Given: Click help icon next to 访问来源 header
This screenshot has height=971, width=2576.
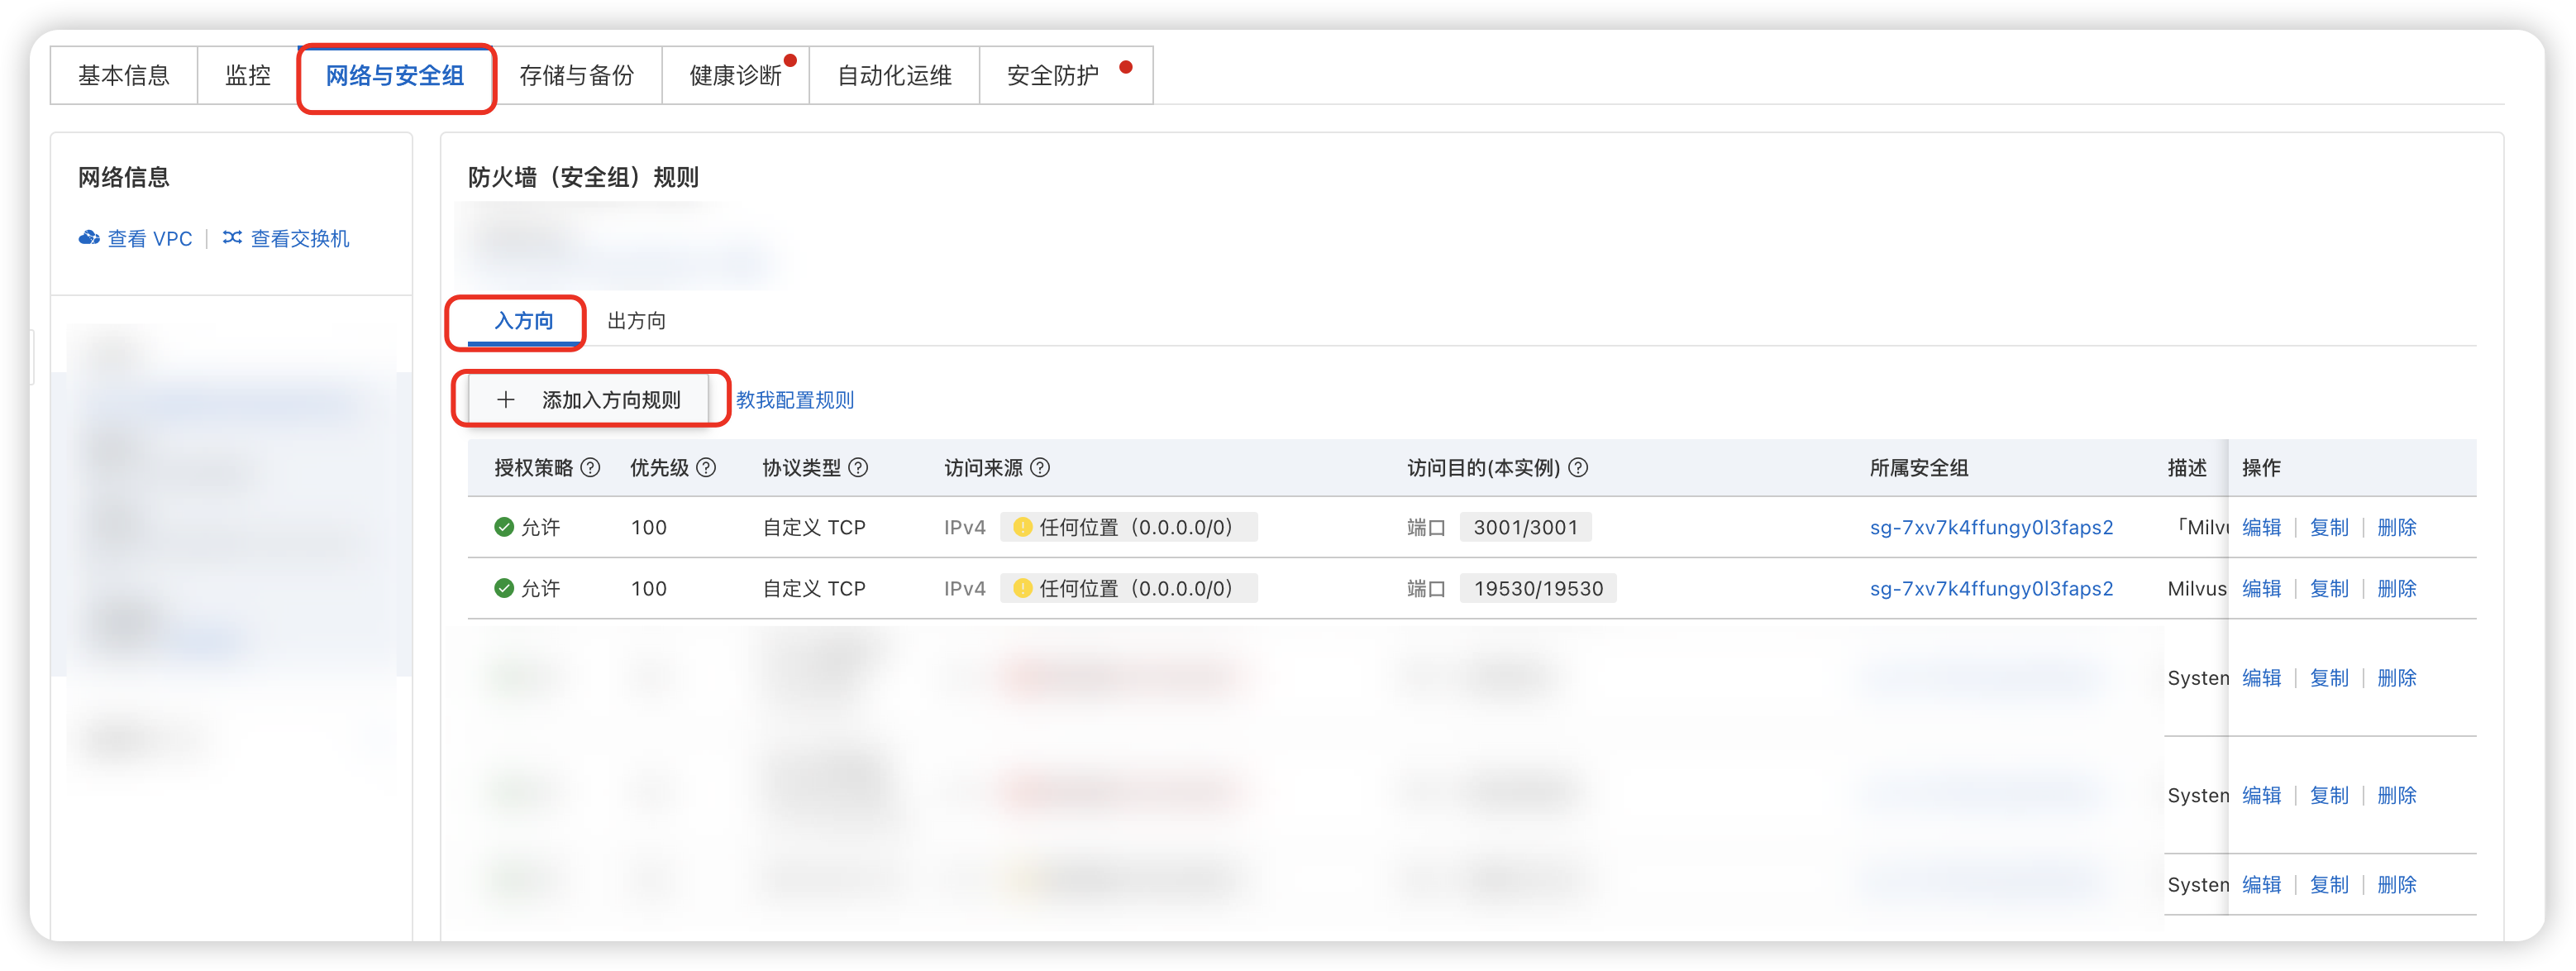Looking at the screenshot, I should click(x=1040, y=467).
